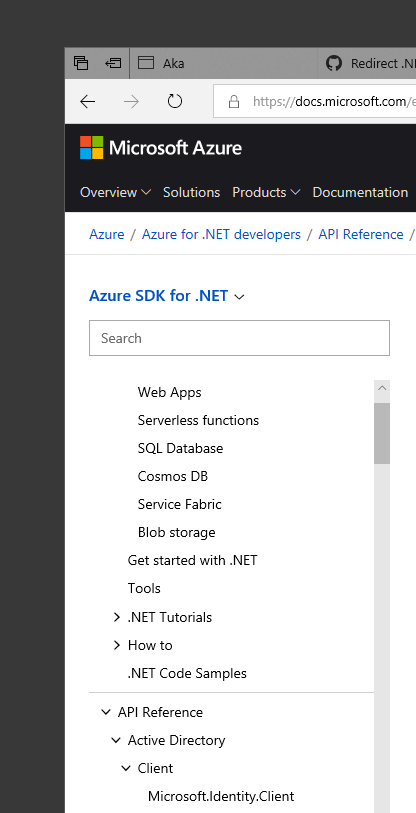Click the set these tabs aside icon
The image size is (416, 813).
[113, 63]
